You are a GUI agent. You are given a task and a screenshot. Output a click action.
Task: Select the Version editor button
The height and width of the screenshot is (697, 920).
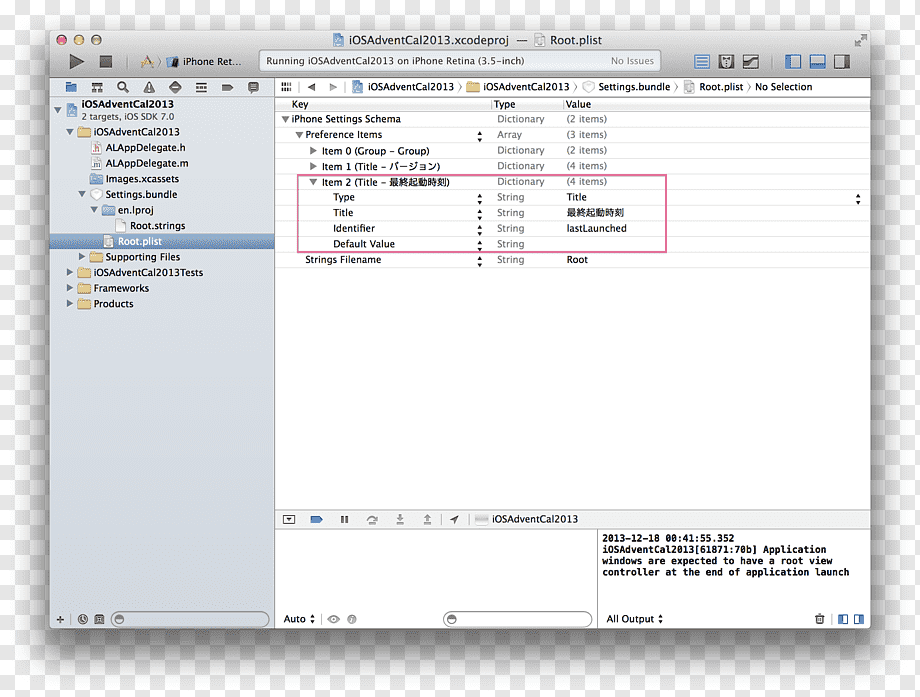click(x=751, y=62)
